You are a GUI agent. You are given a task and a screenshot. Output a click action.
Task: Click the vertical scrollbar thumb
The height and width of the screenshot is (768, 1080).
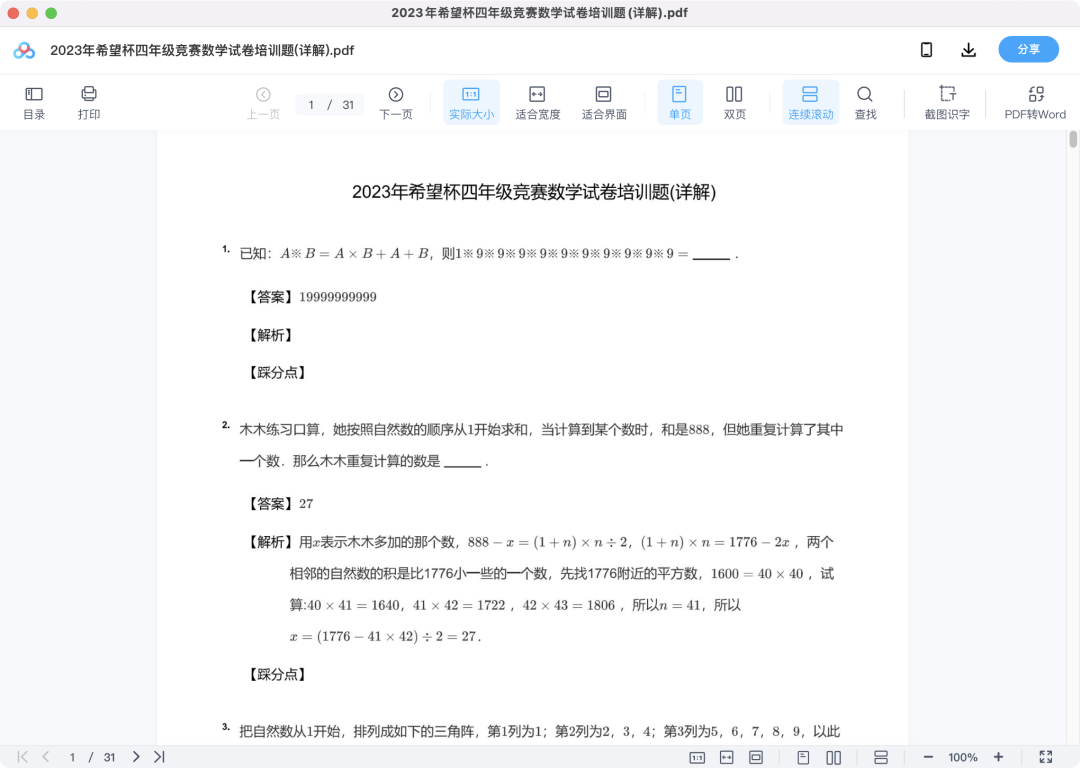pos(1072,139)
